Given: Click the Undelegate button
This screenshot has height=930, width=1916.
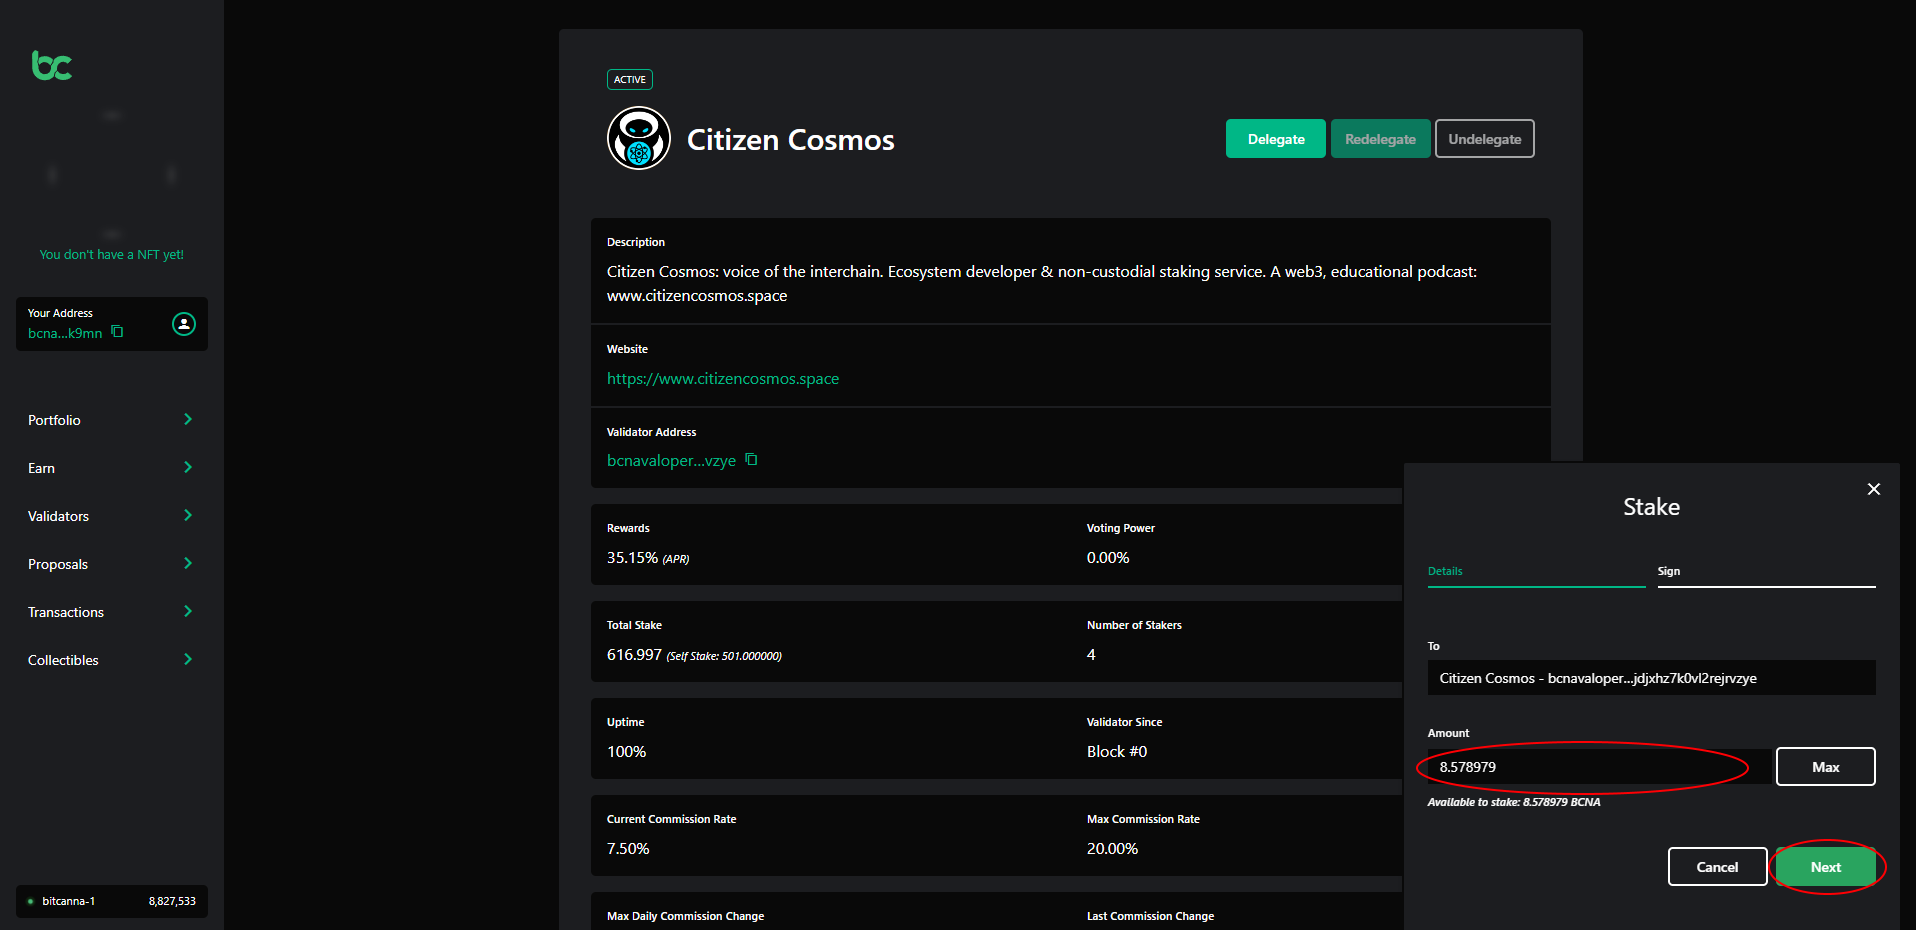Looking at the screenshot, I should 1485,139.
